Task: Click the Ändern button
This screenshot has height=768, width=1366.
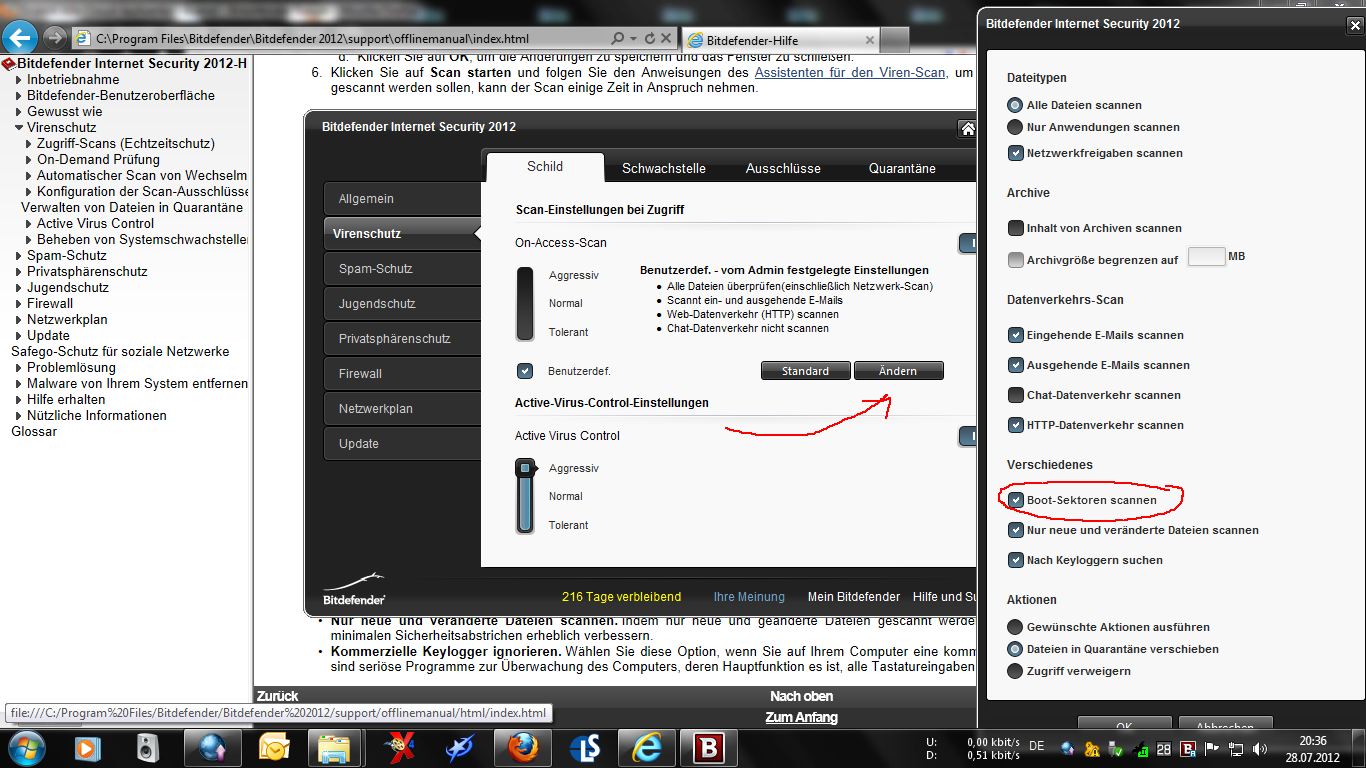Action: pos(898,371)
